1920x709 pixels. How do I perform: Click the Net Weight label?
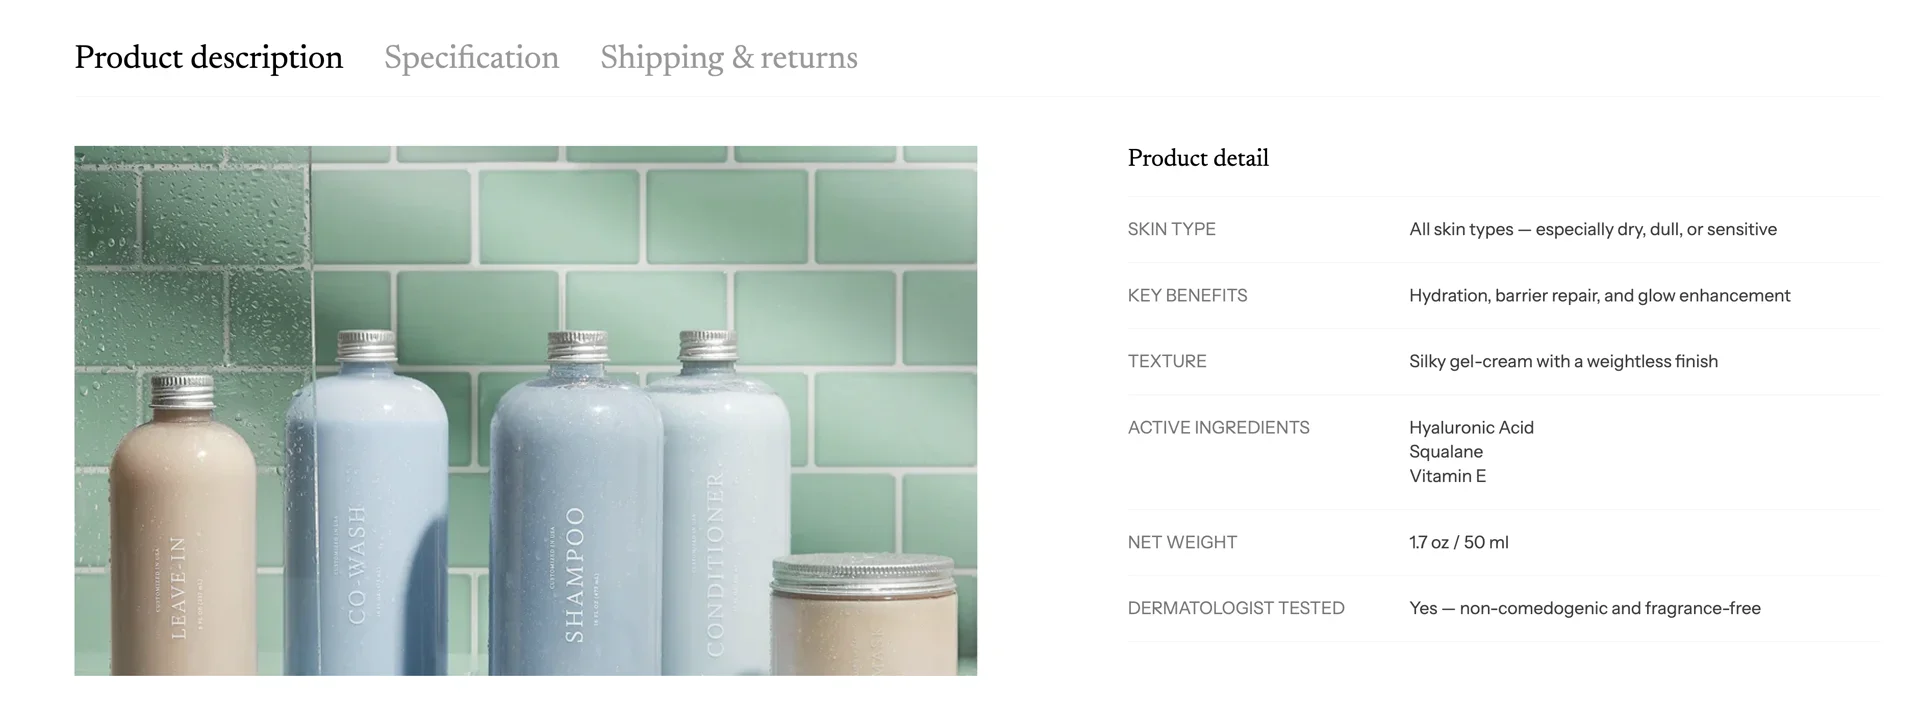tap(1182, 542)
